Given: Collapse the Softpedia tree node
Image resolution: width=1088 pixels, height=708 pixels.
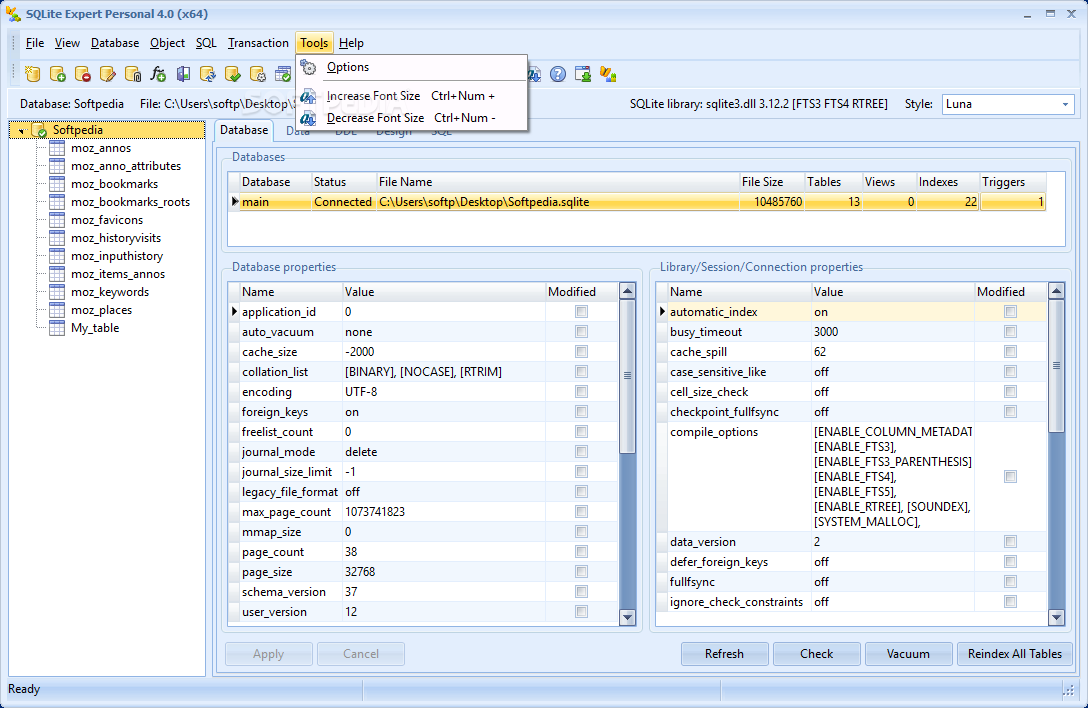Looking at the screenshot, I should click(22, 130).
